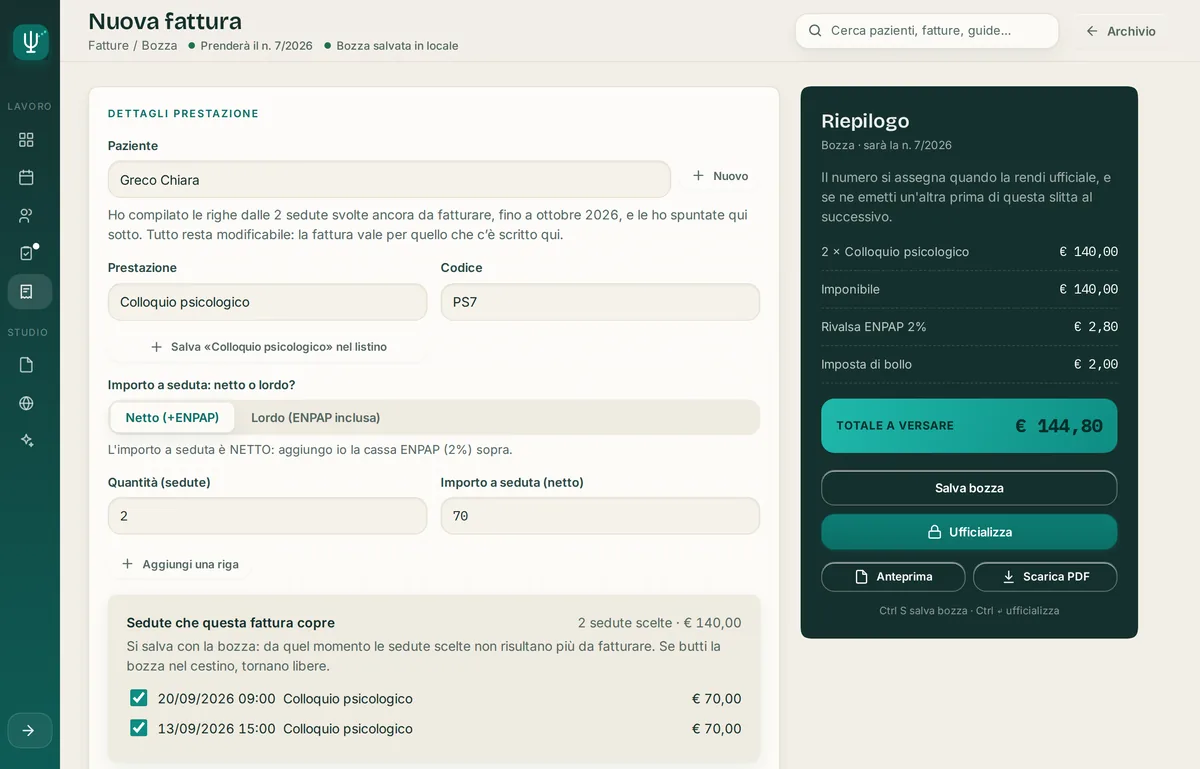
Task: Click the Imposta di bollo summary line
Action: coord(969,364)
